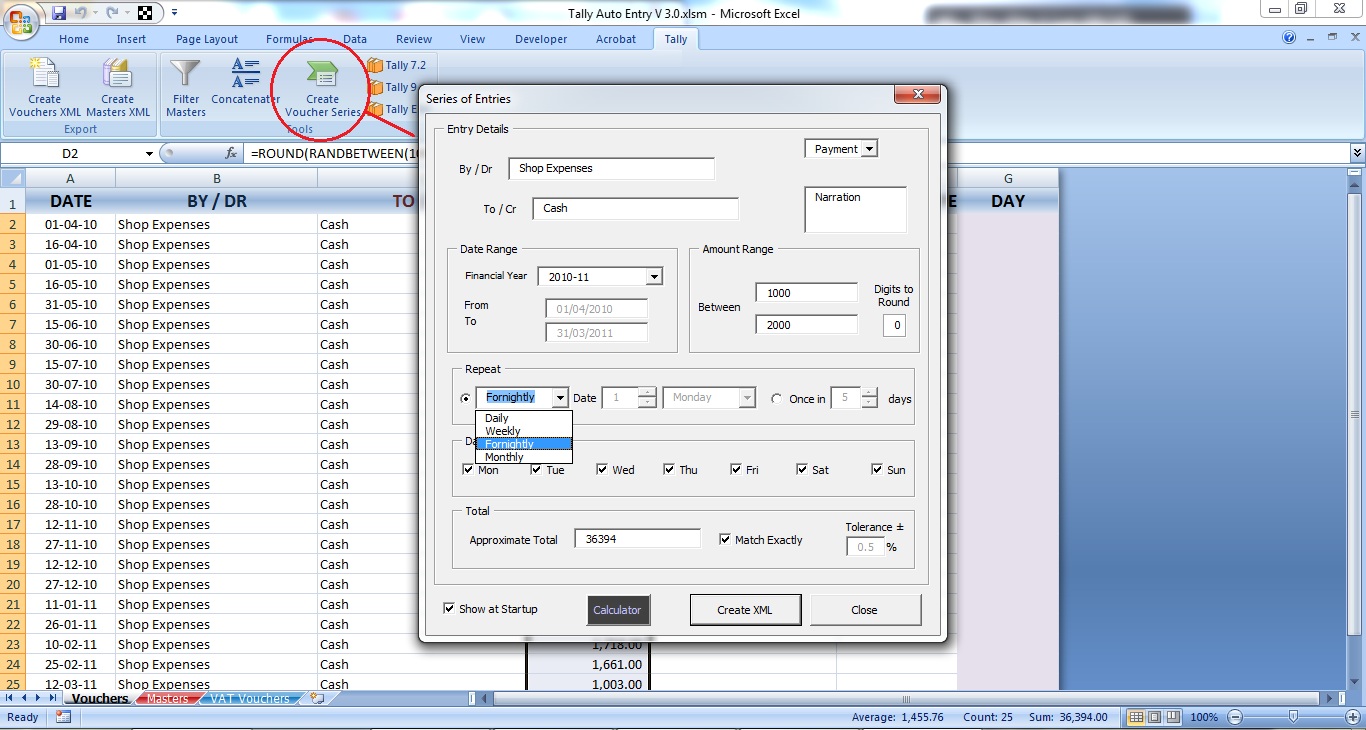
Task: Open the Page Layout ribbon tab
Action: pyautogui.click(x=207, y=39)
